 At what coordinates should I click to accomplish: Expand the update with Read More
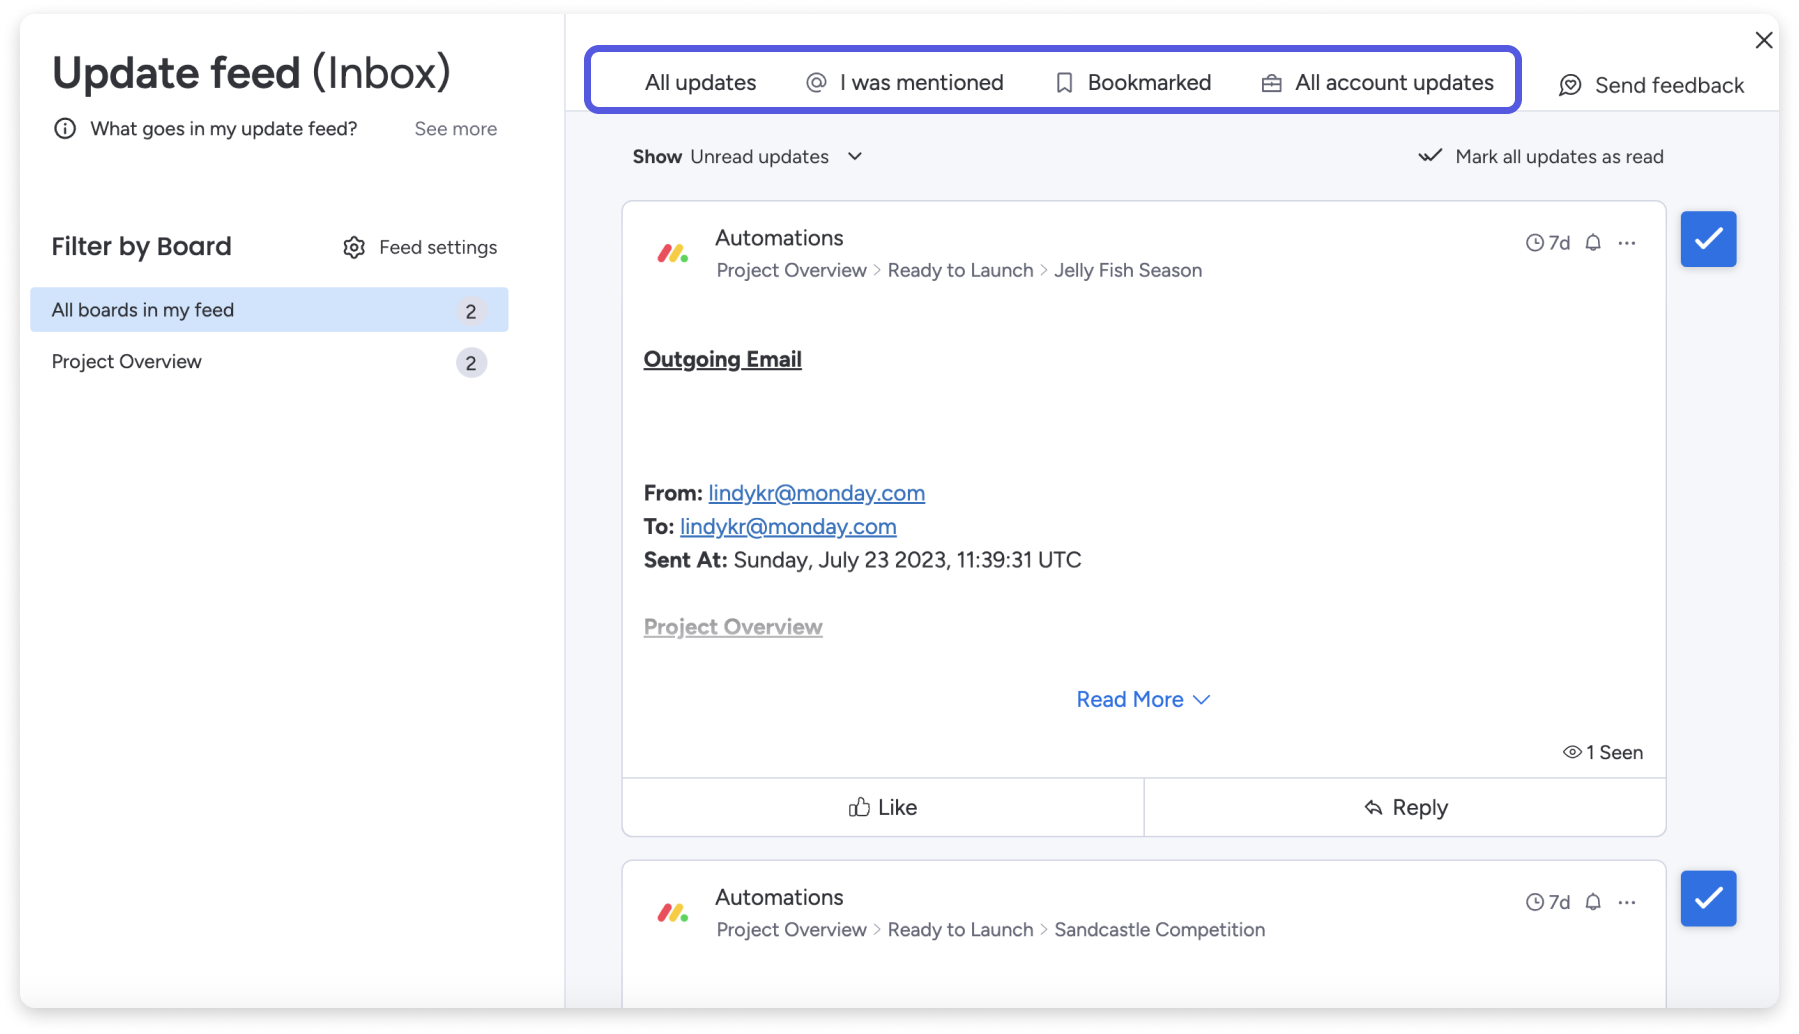tap(1142, 699)
